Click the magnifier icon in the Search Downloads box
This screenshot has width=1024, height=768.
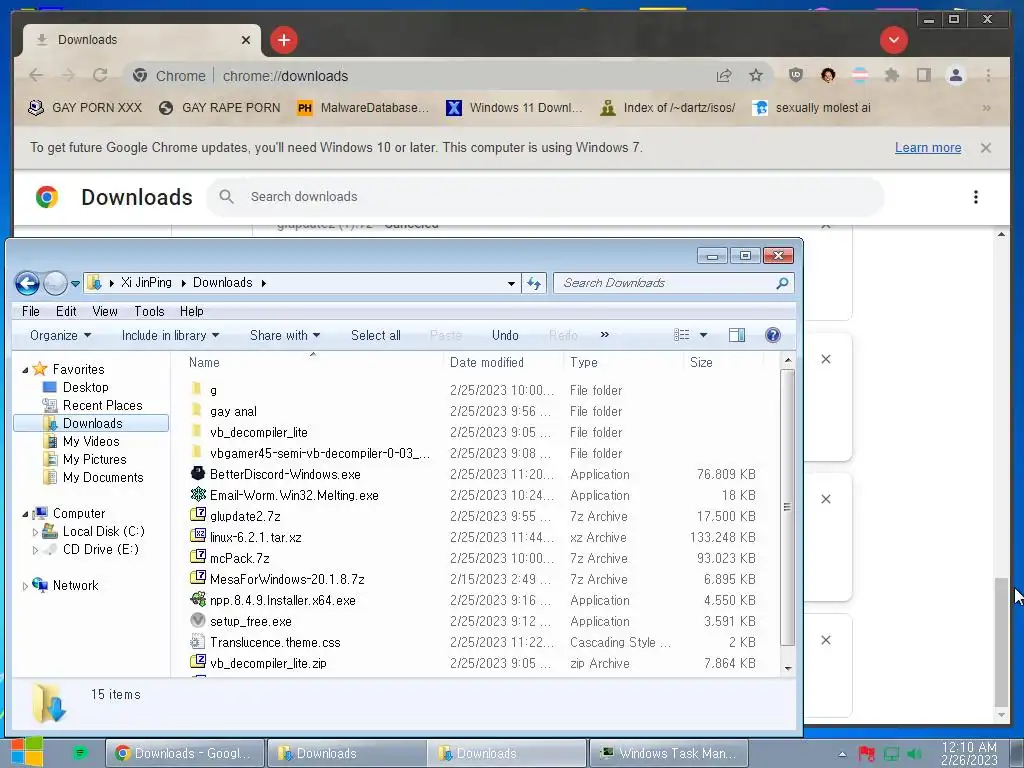pyautogui.click(x=782, y=283)
